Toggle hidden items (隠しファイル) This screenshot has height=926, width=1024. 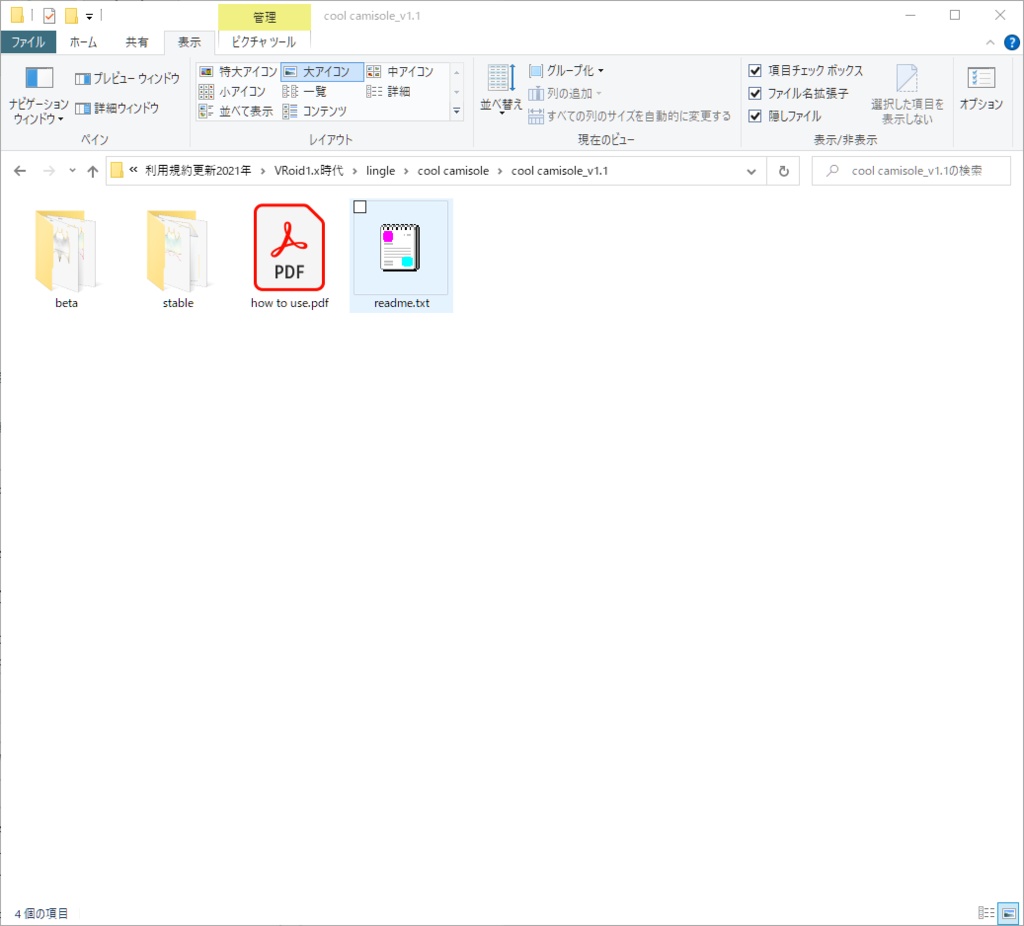(785, 116)
